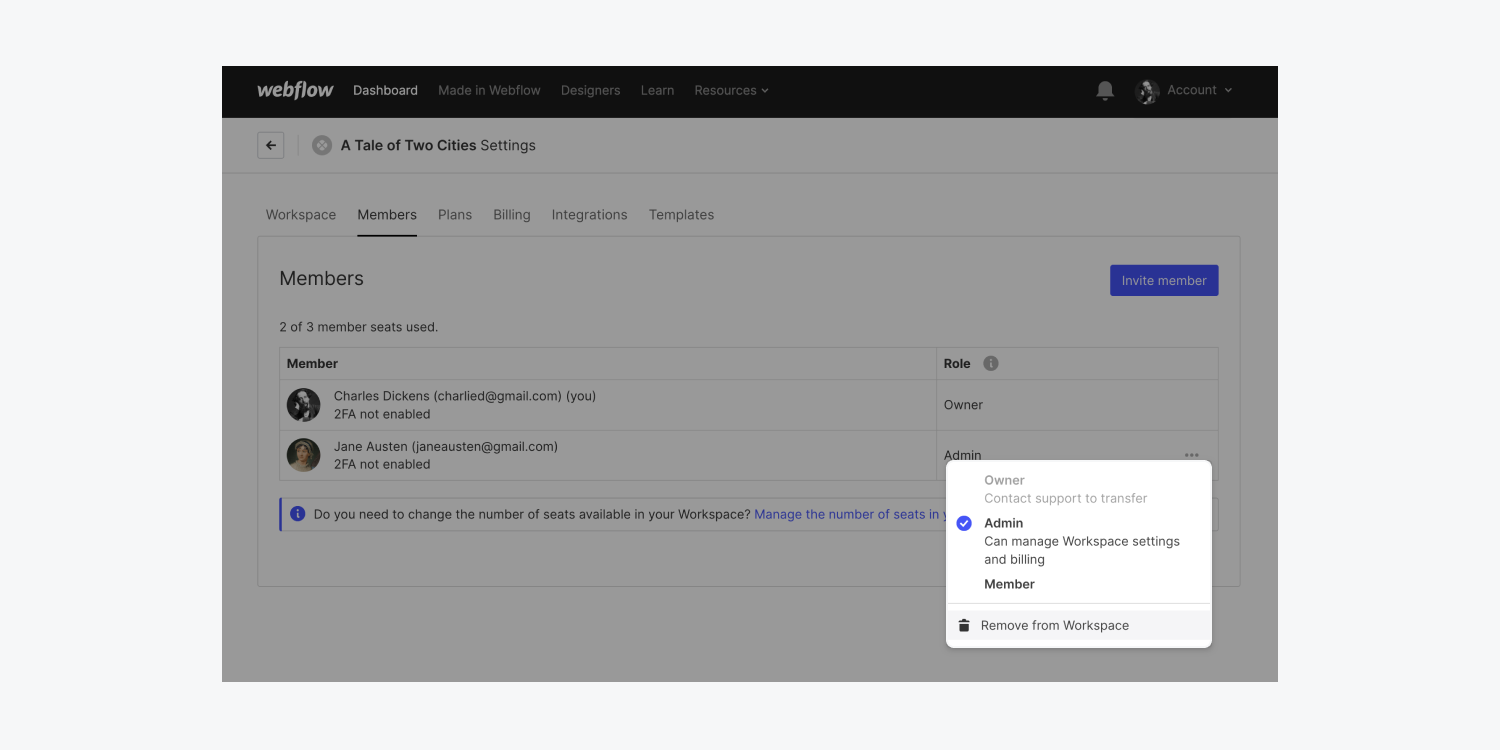The image size is (1501, 751).
Task: Click 2FA not enabled under Jane Austen
Action: pyautogui.click(x=382, y=464)
